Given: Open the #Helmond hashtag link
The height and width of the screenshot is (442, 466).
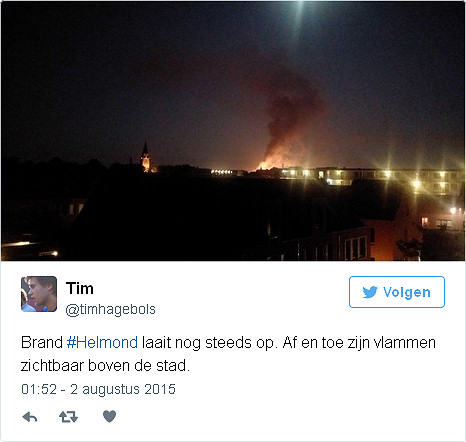Looking at the screenshot, I should (102, 343).
